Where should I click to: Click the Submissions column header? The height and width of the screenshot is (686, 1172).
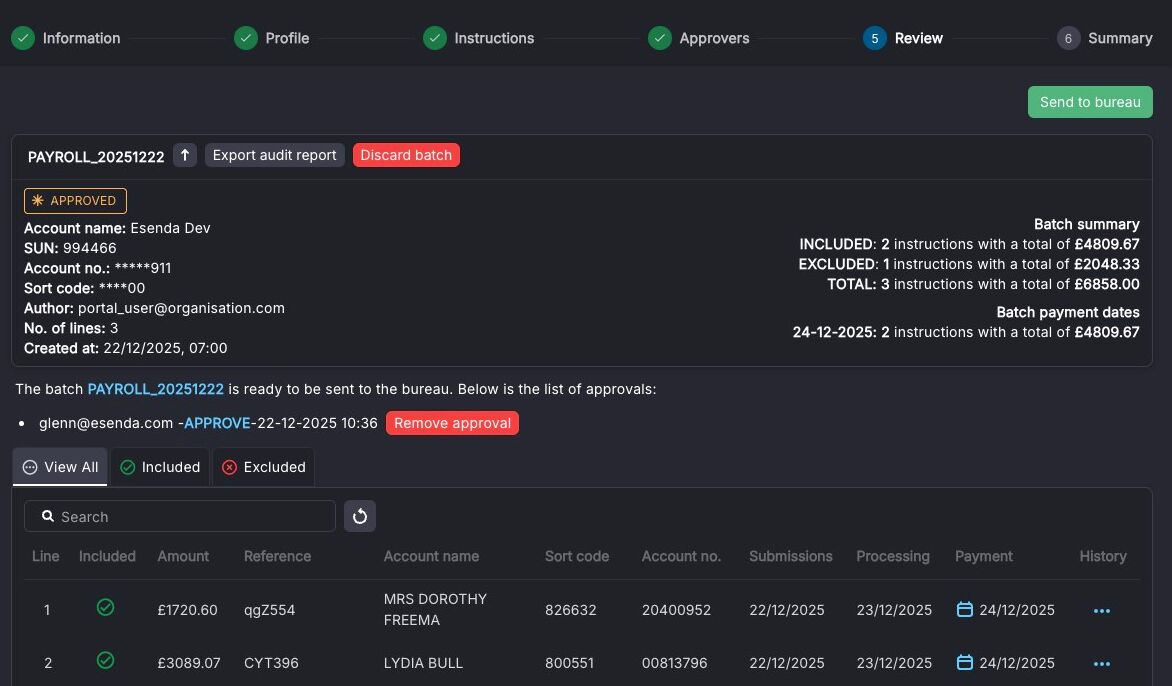point(791,557)
